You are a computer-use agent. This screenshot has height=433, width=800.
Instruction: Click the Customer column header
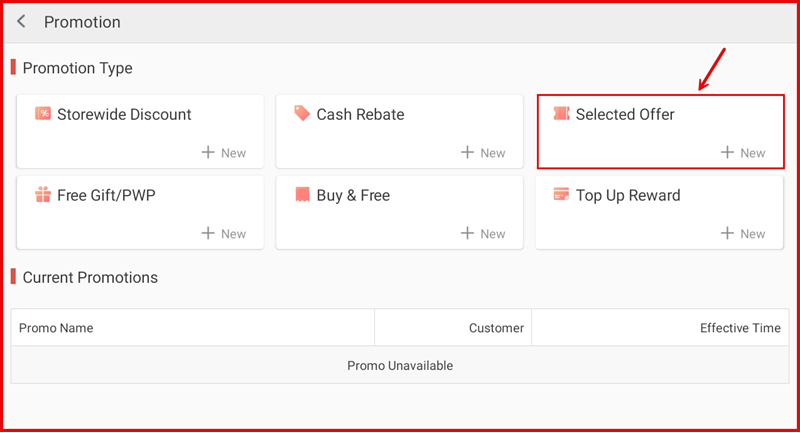tap(496, 328)
